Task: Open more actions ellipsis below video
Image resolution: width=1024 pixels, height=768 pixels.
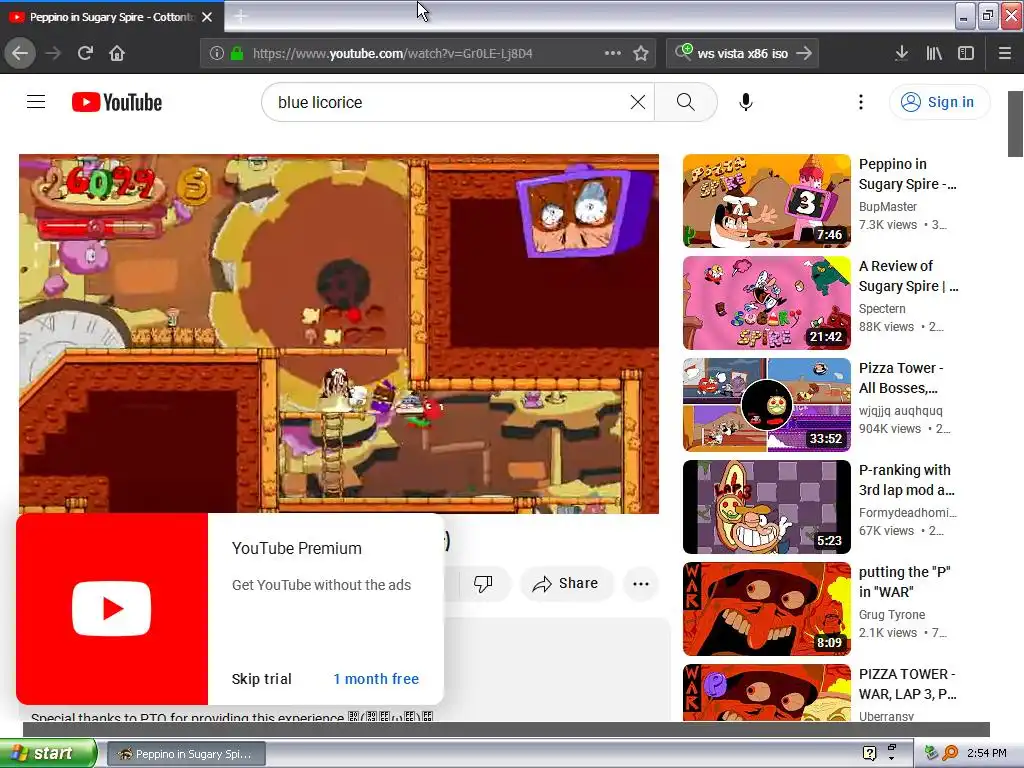Action: point(641,583)
